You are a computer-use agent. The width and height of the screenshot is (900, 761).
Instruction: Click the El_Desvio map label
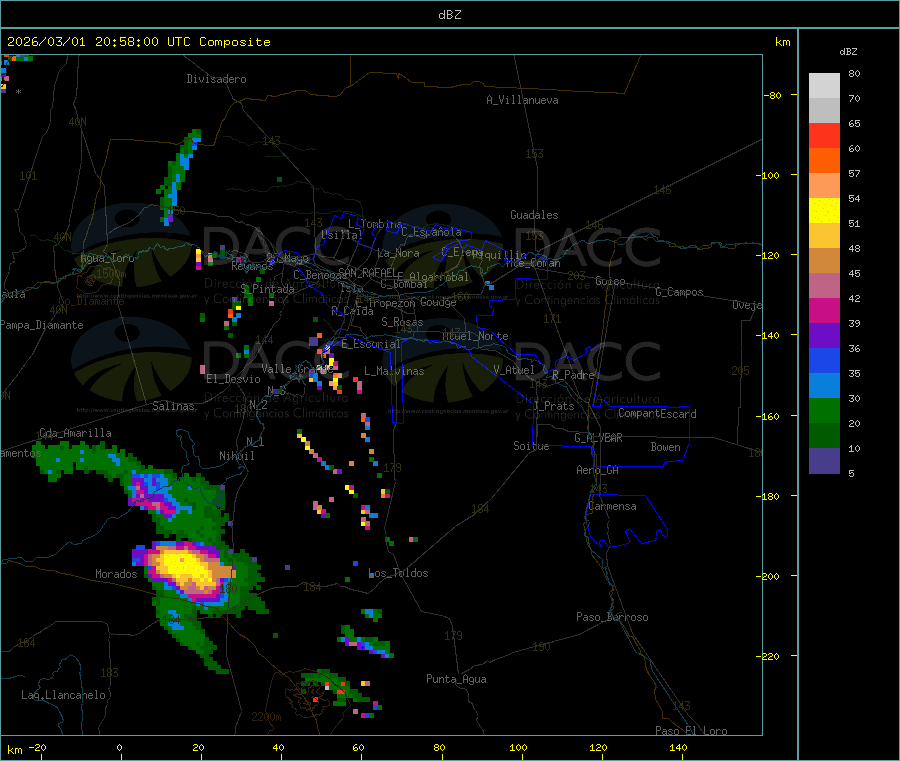[234, 379]
